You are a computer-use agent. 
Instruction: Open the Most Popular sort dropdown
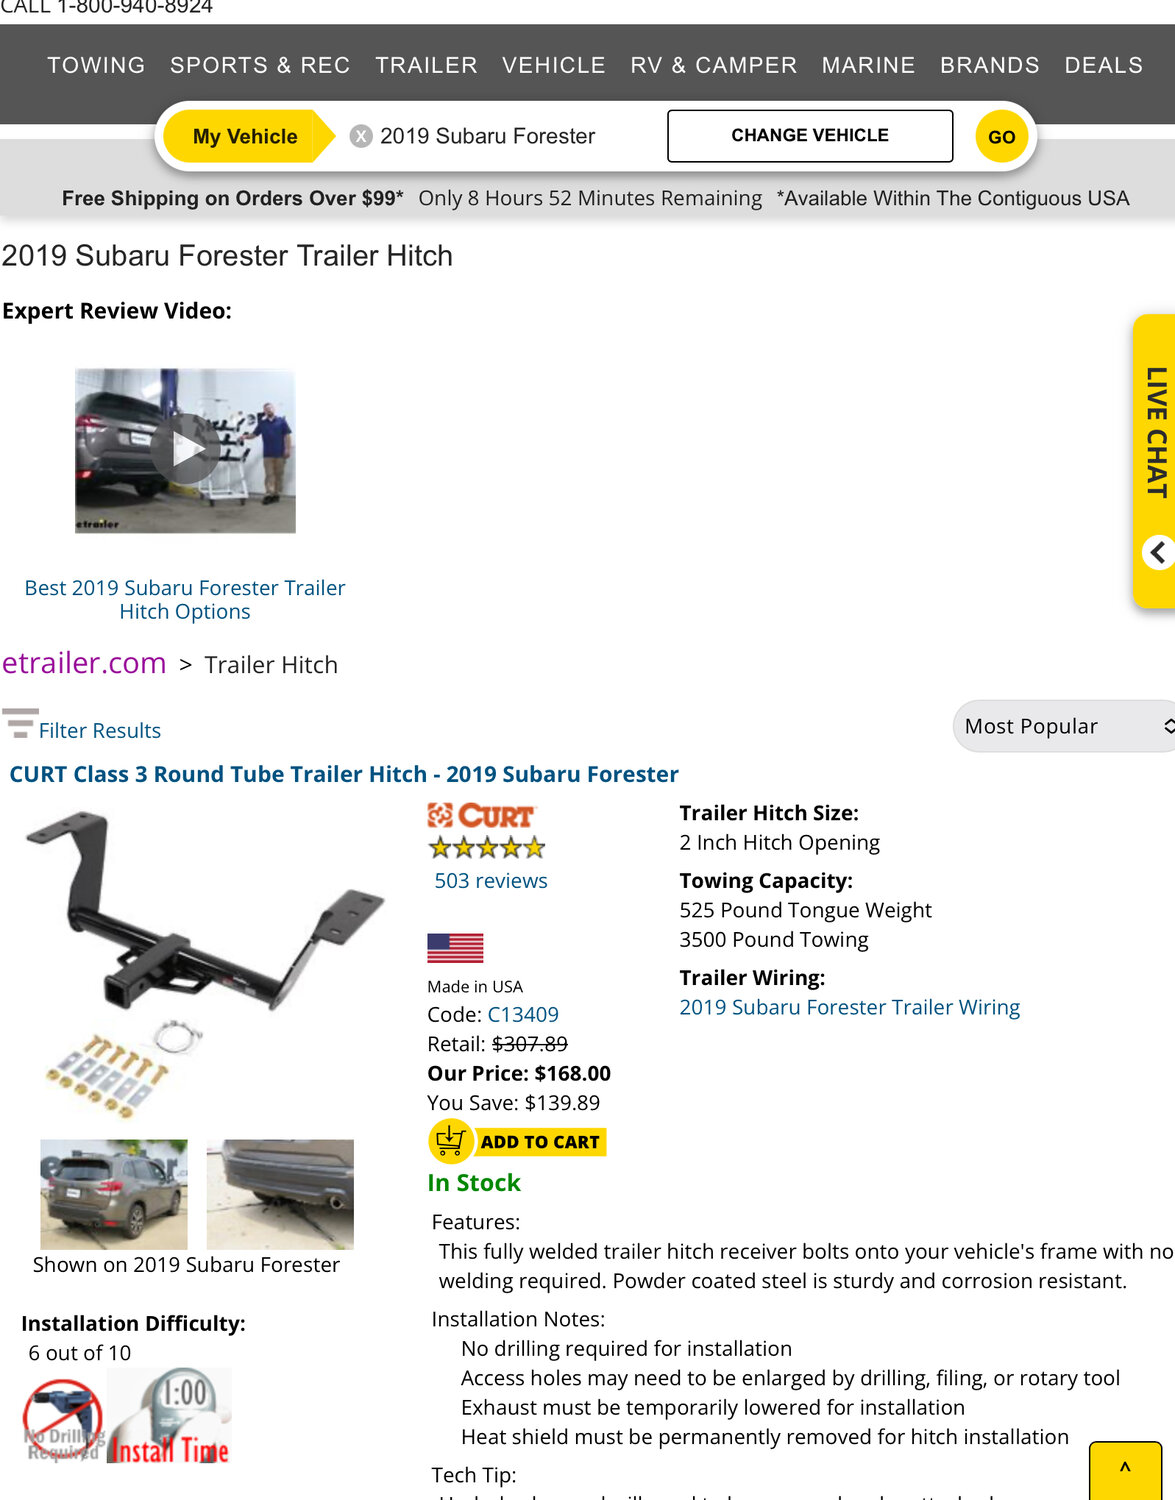pos(1064,726)
